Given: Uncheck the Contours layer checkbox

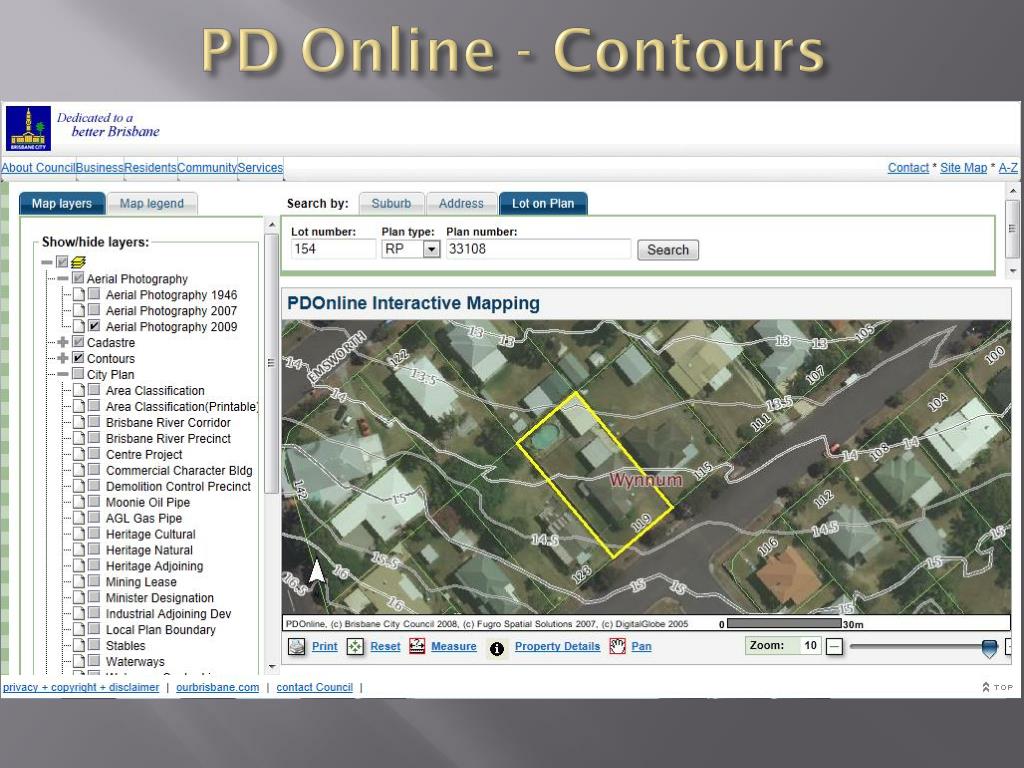Looking at the screenshot, I should point(78,357).
